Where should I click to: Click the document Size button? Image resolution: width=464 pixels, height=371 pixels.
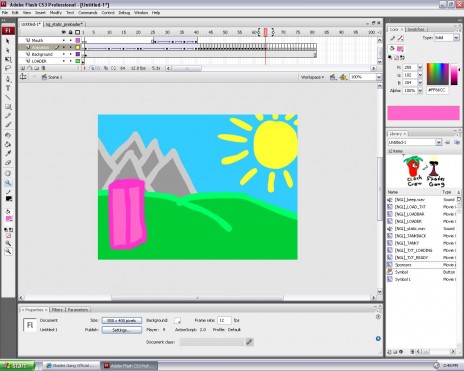[x=122, y=320]
